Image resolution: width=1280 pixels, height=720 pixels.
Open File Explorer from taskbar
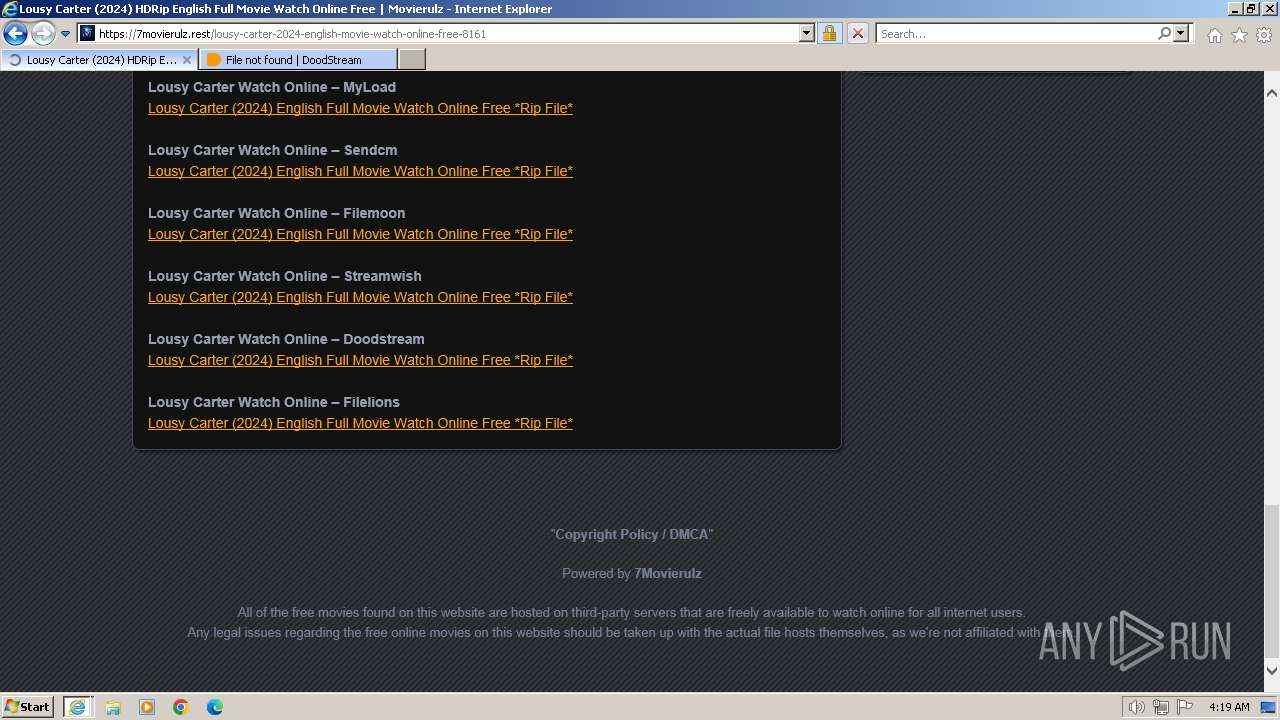[113, 707]
